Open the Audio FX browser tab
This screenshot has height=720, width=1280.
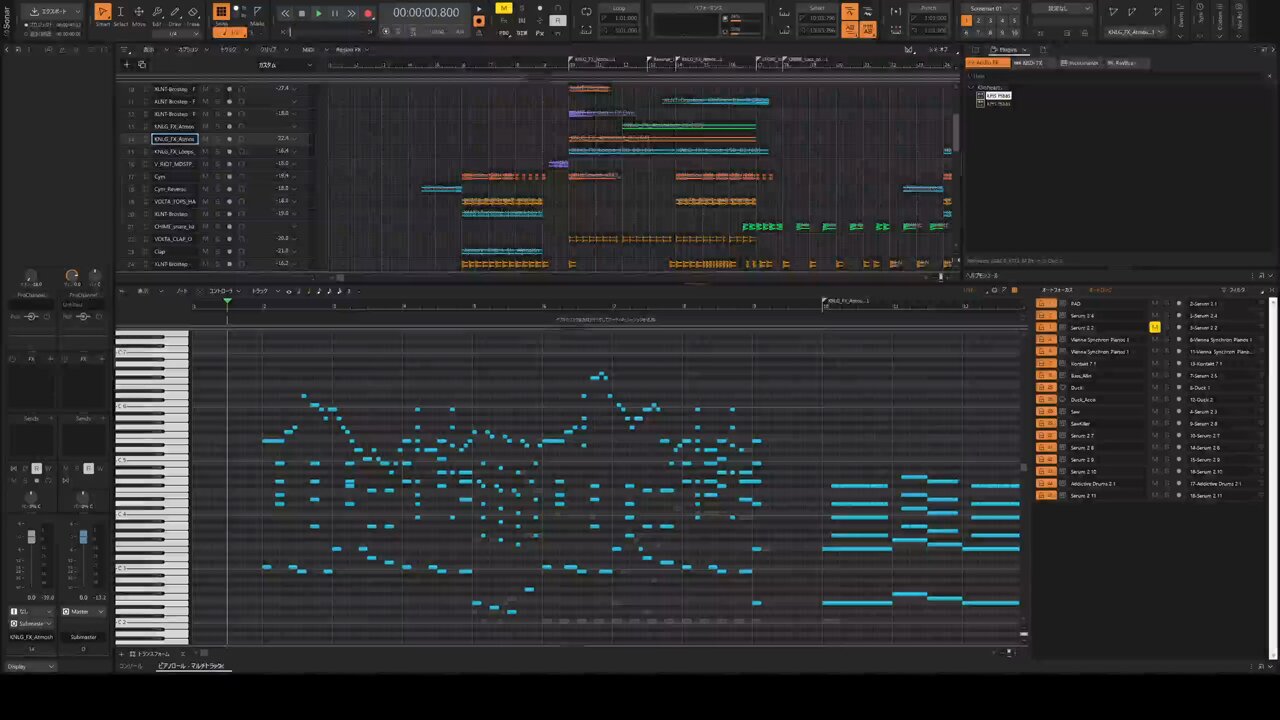click(988, 63)
